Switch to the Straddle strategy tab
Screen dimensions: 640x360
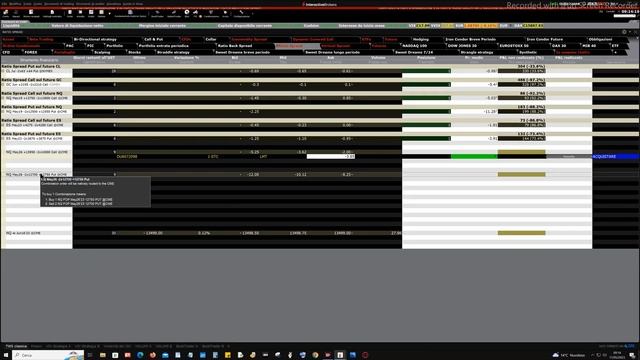[x=173, y=53]
